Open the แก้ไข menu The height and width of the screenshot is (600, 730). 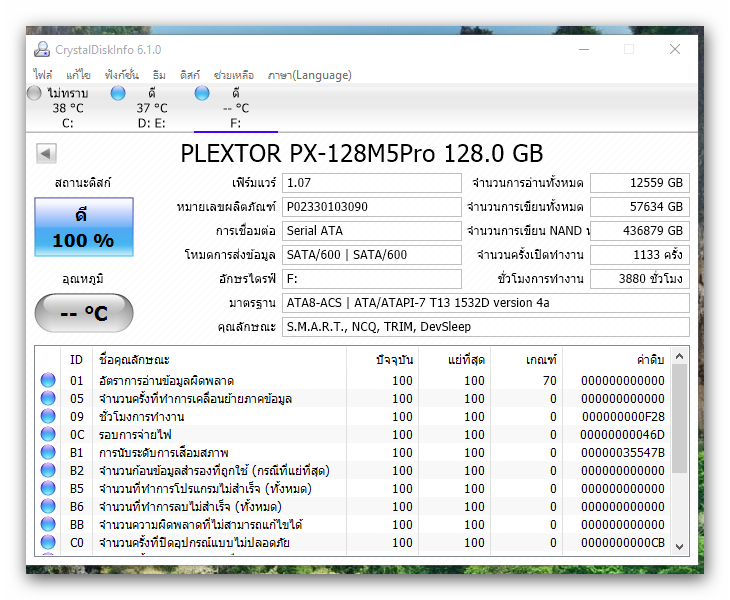click(78, 74)
